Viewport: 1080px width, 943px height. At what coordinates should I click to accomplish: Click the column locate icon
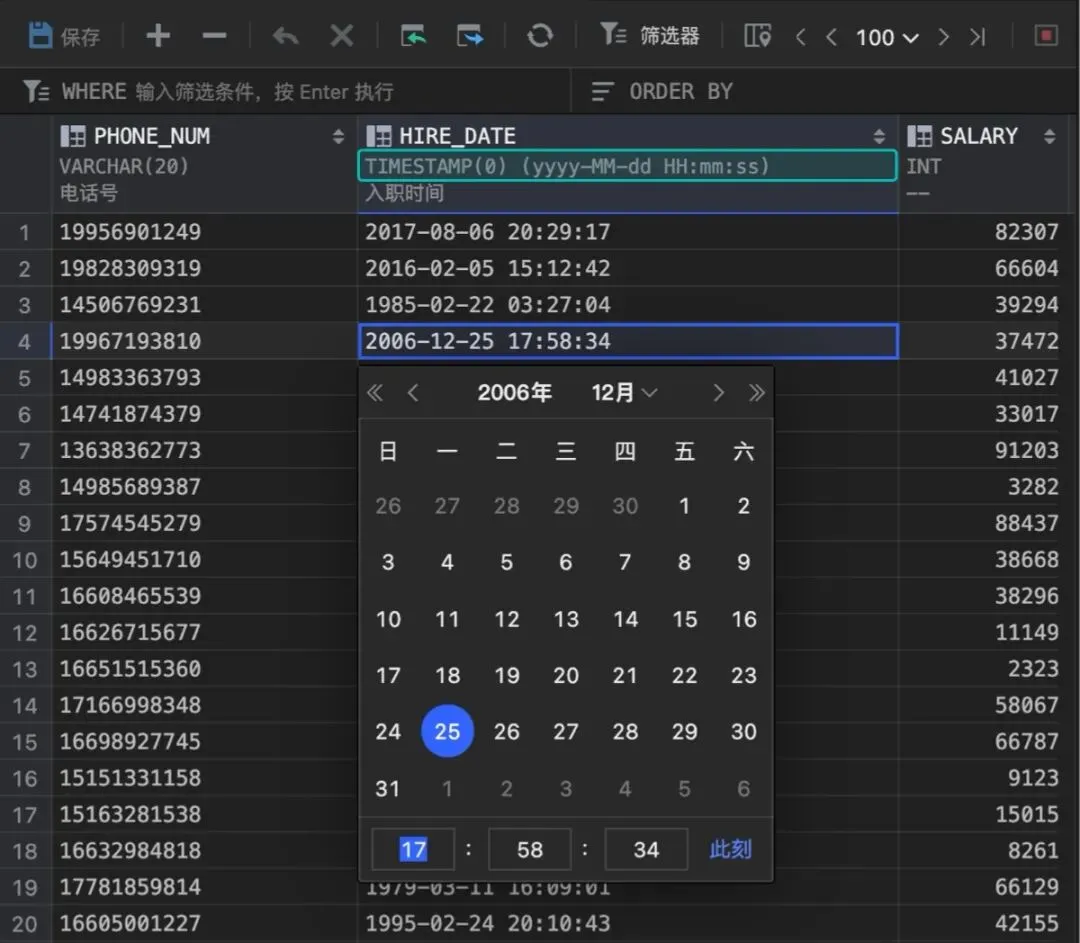coord(757,36)
